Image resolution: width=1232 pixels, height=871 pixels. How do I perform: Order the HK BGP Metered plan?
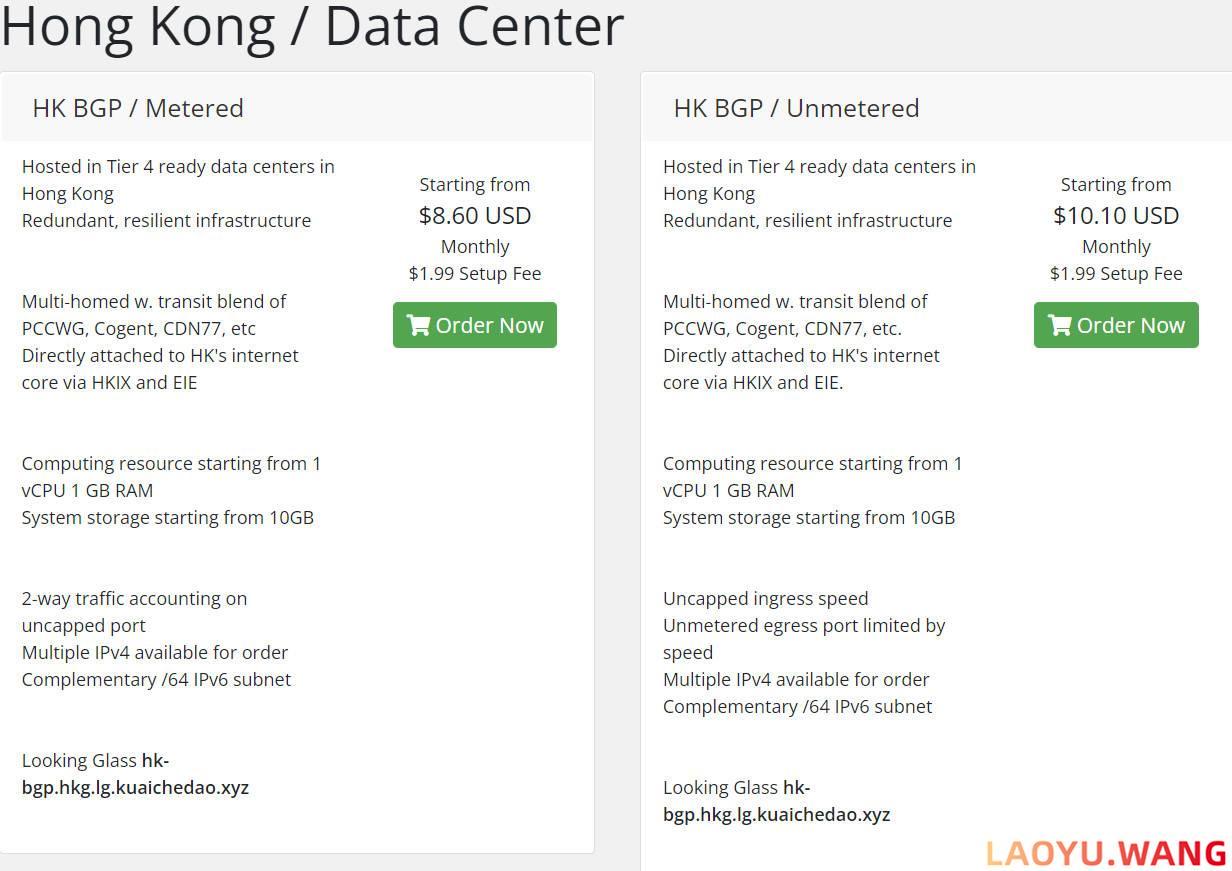(x=475, y=325)
